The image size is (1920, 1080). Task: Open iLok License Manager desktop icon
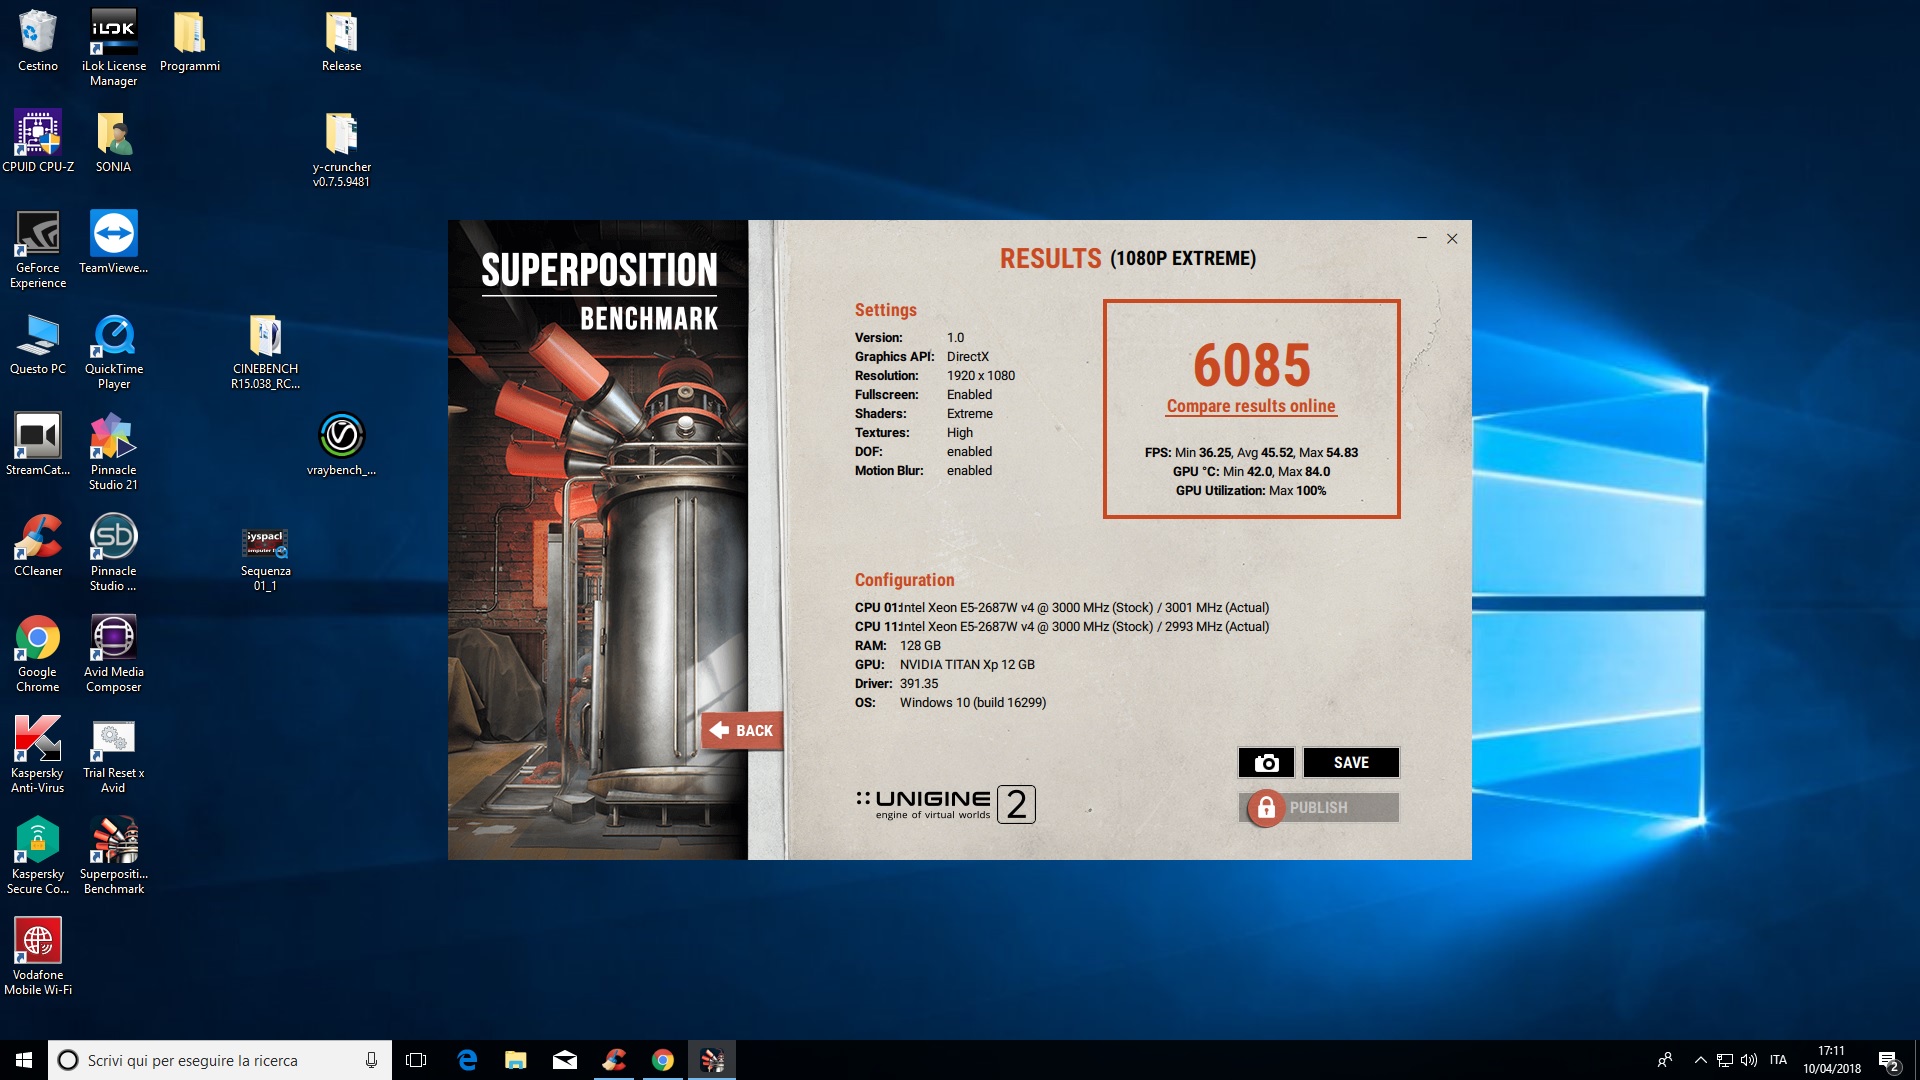point(114,47)
